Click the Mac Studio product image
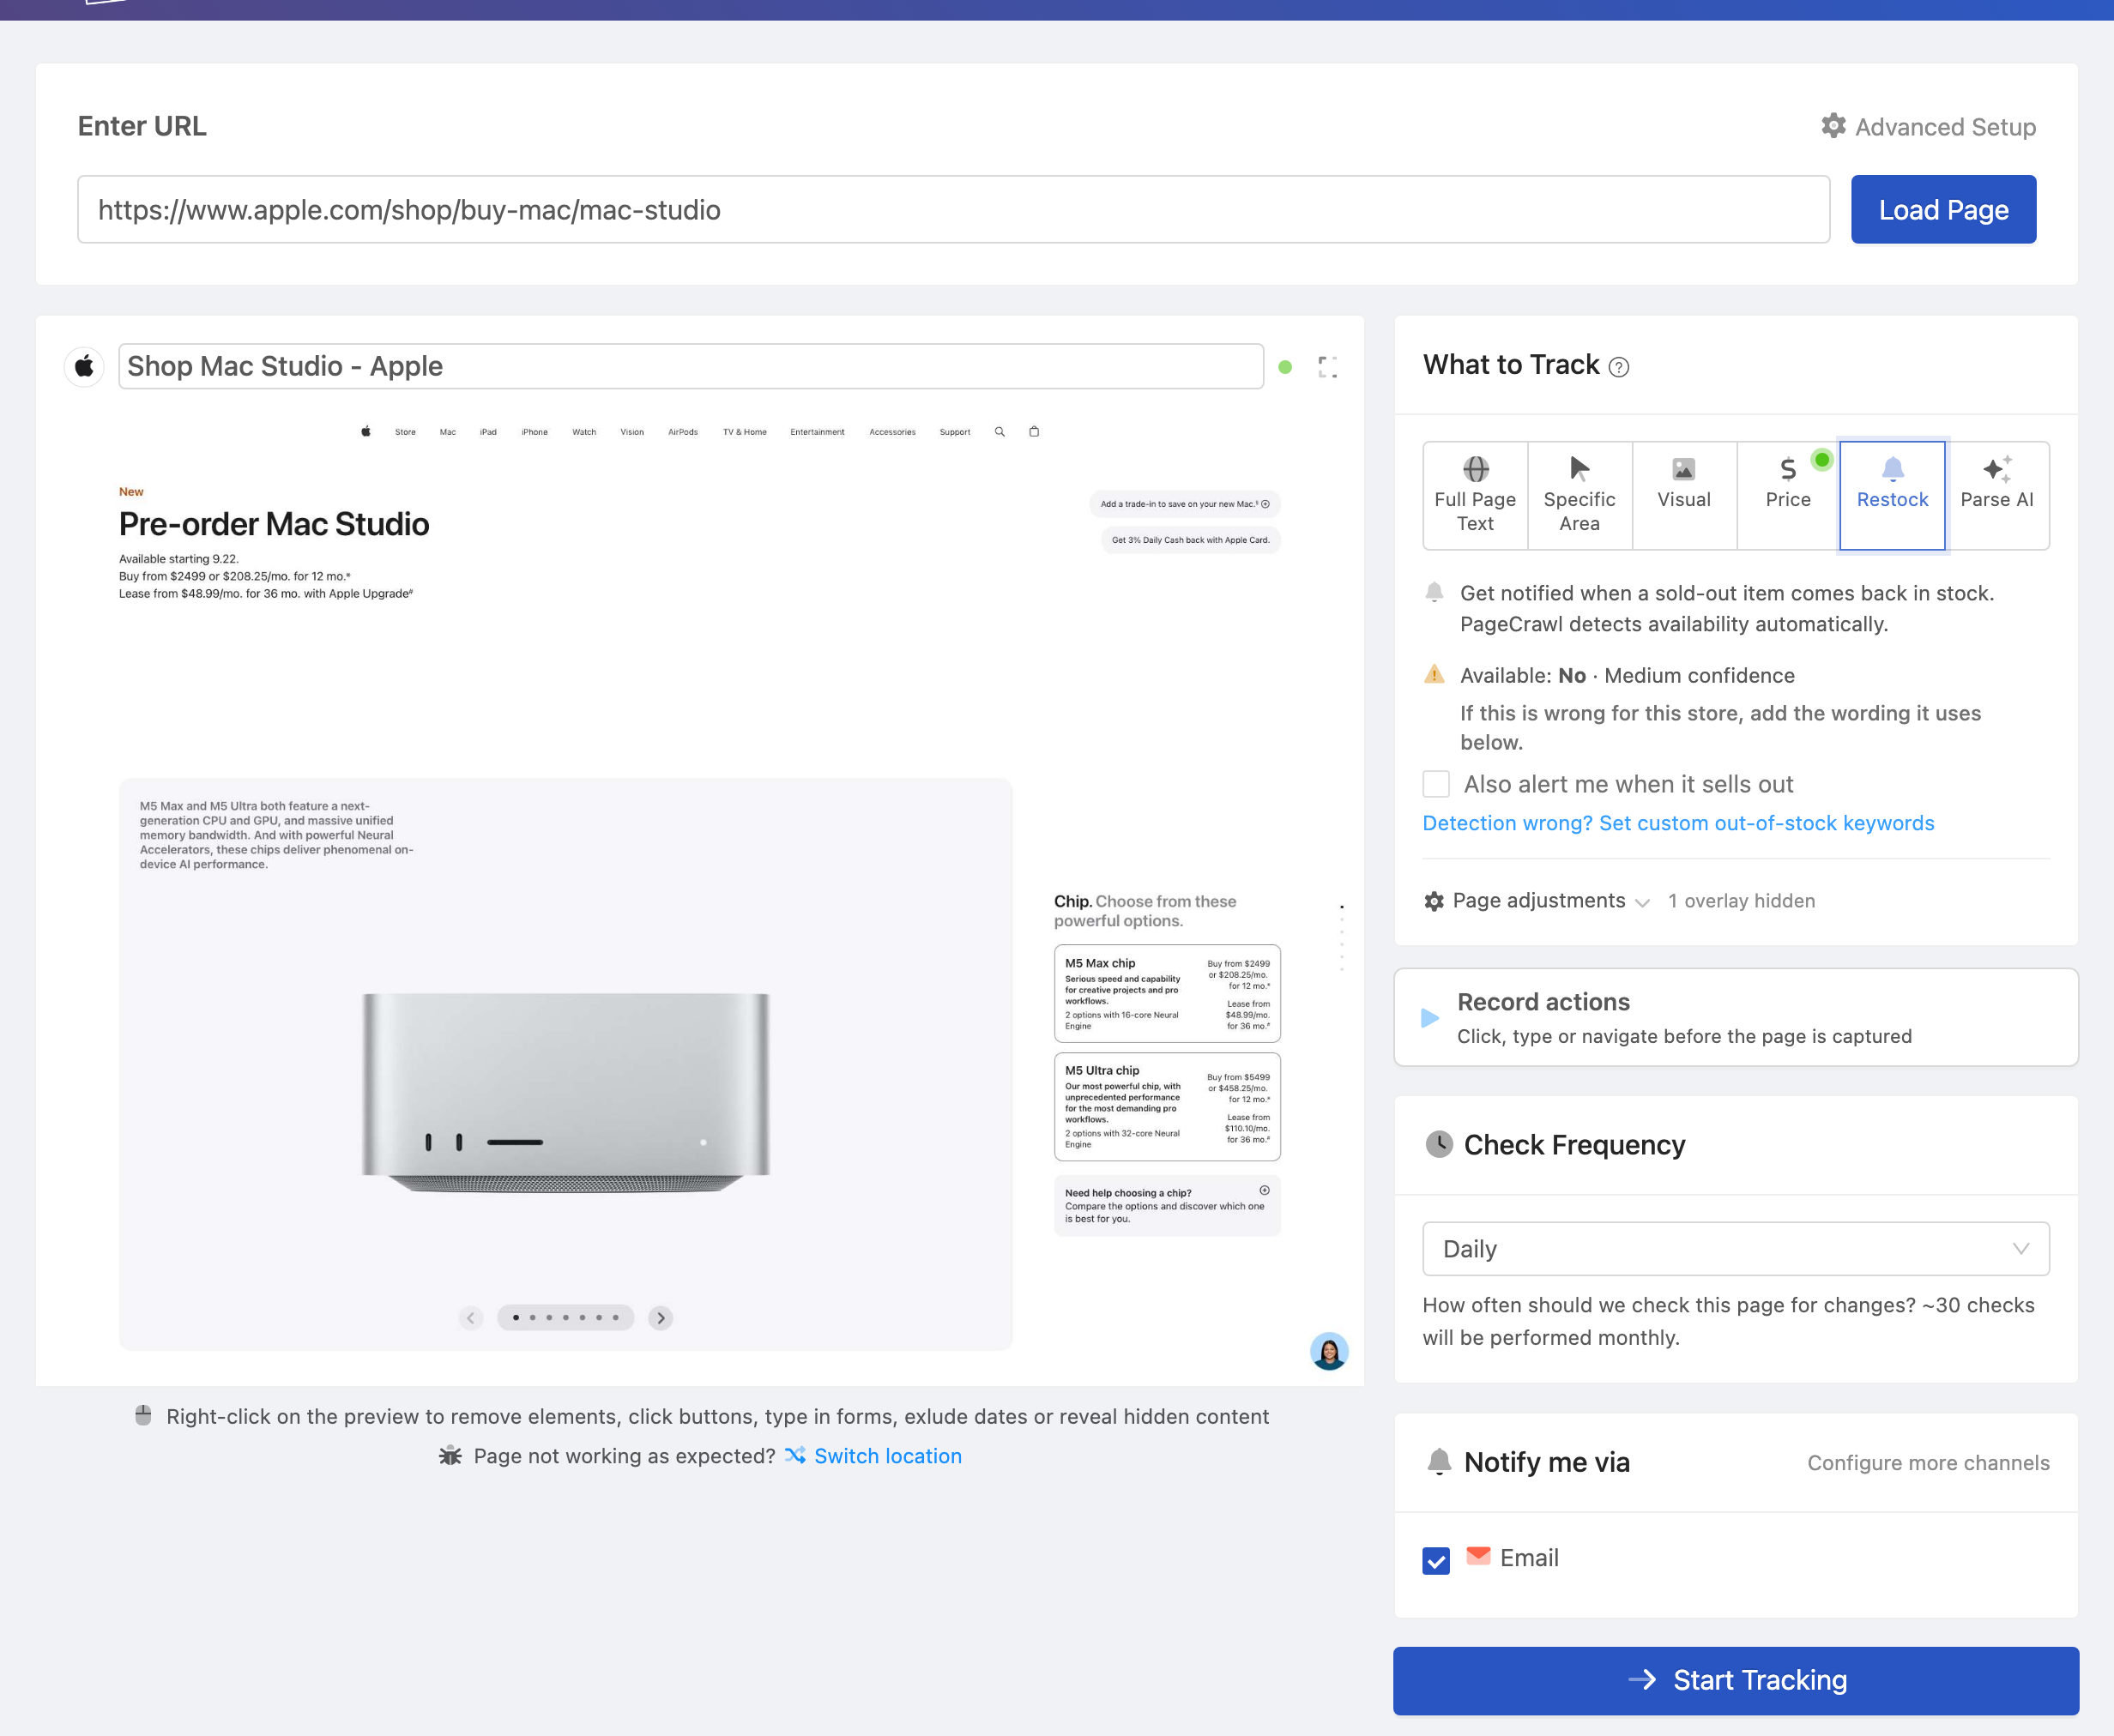Screen dimensions: 2114x1736 point(566,1092)
